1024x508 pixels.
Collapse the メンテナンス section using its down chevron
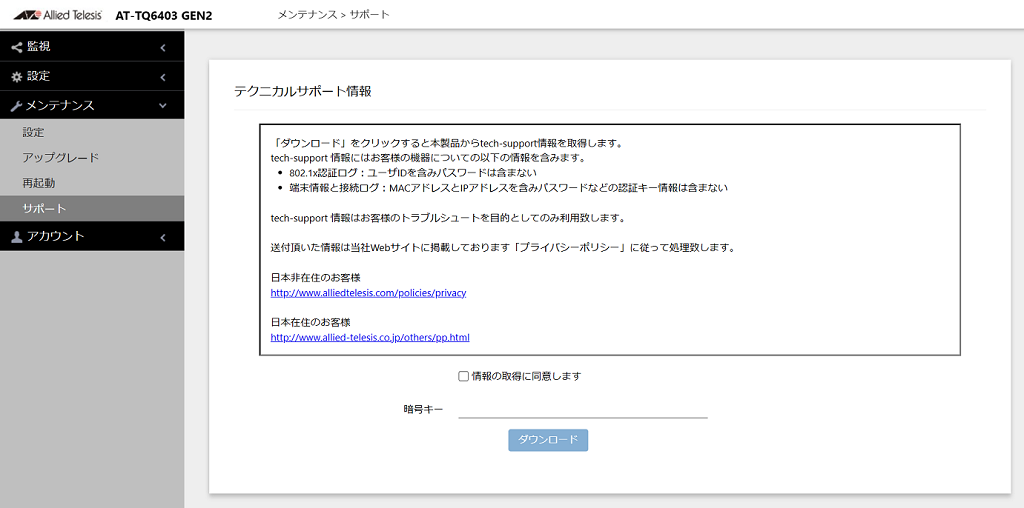163,106
